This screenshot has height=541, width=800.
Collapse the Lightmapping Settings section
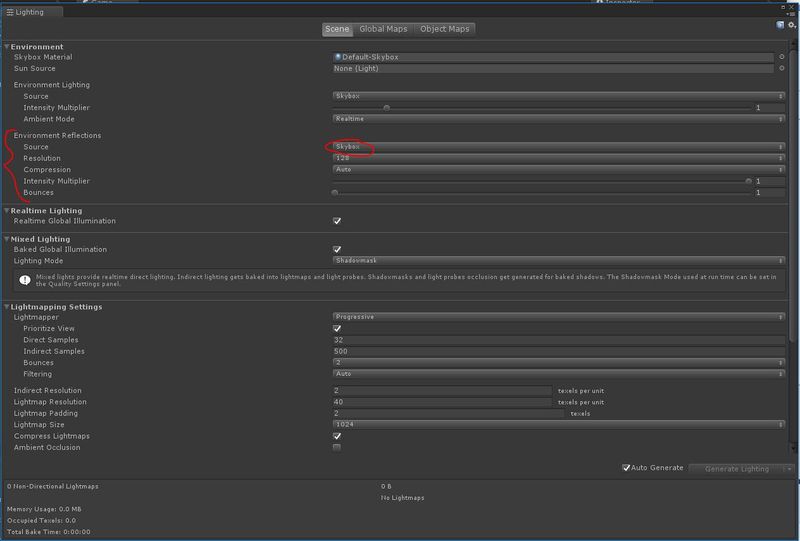pyautogui.click(x=7, y=307)
